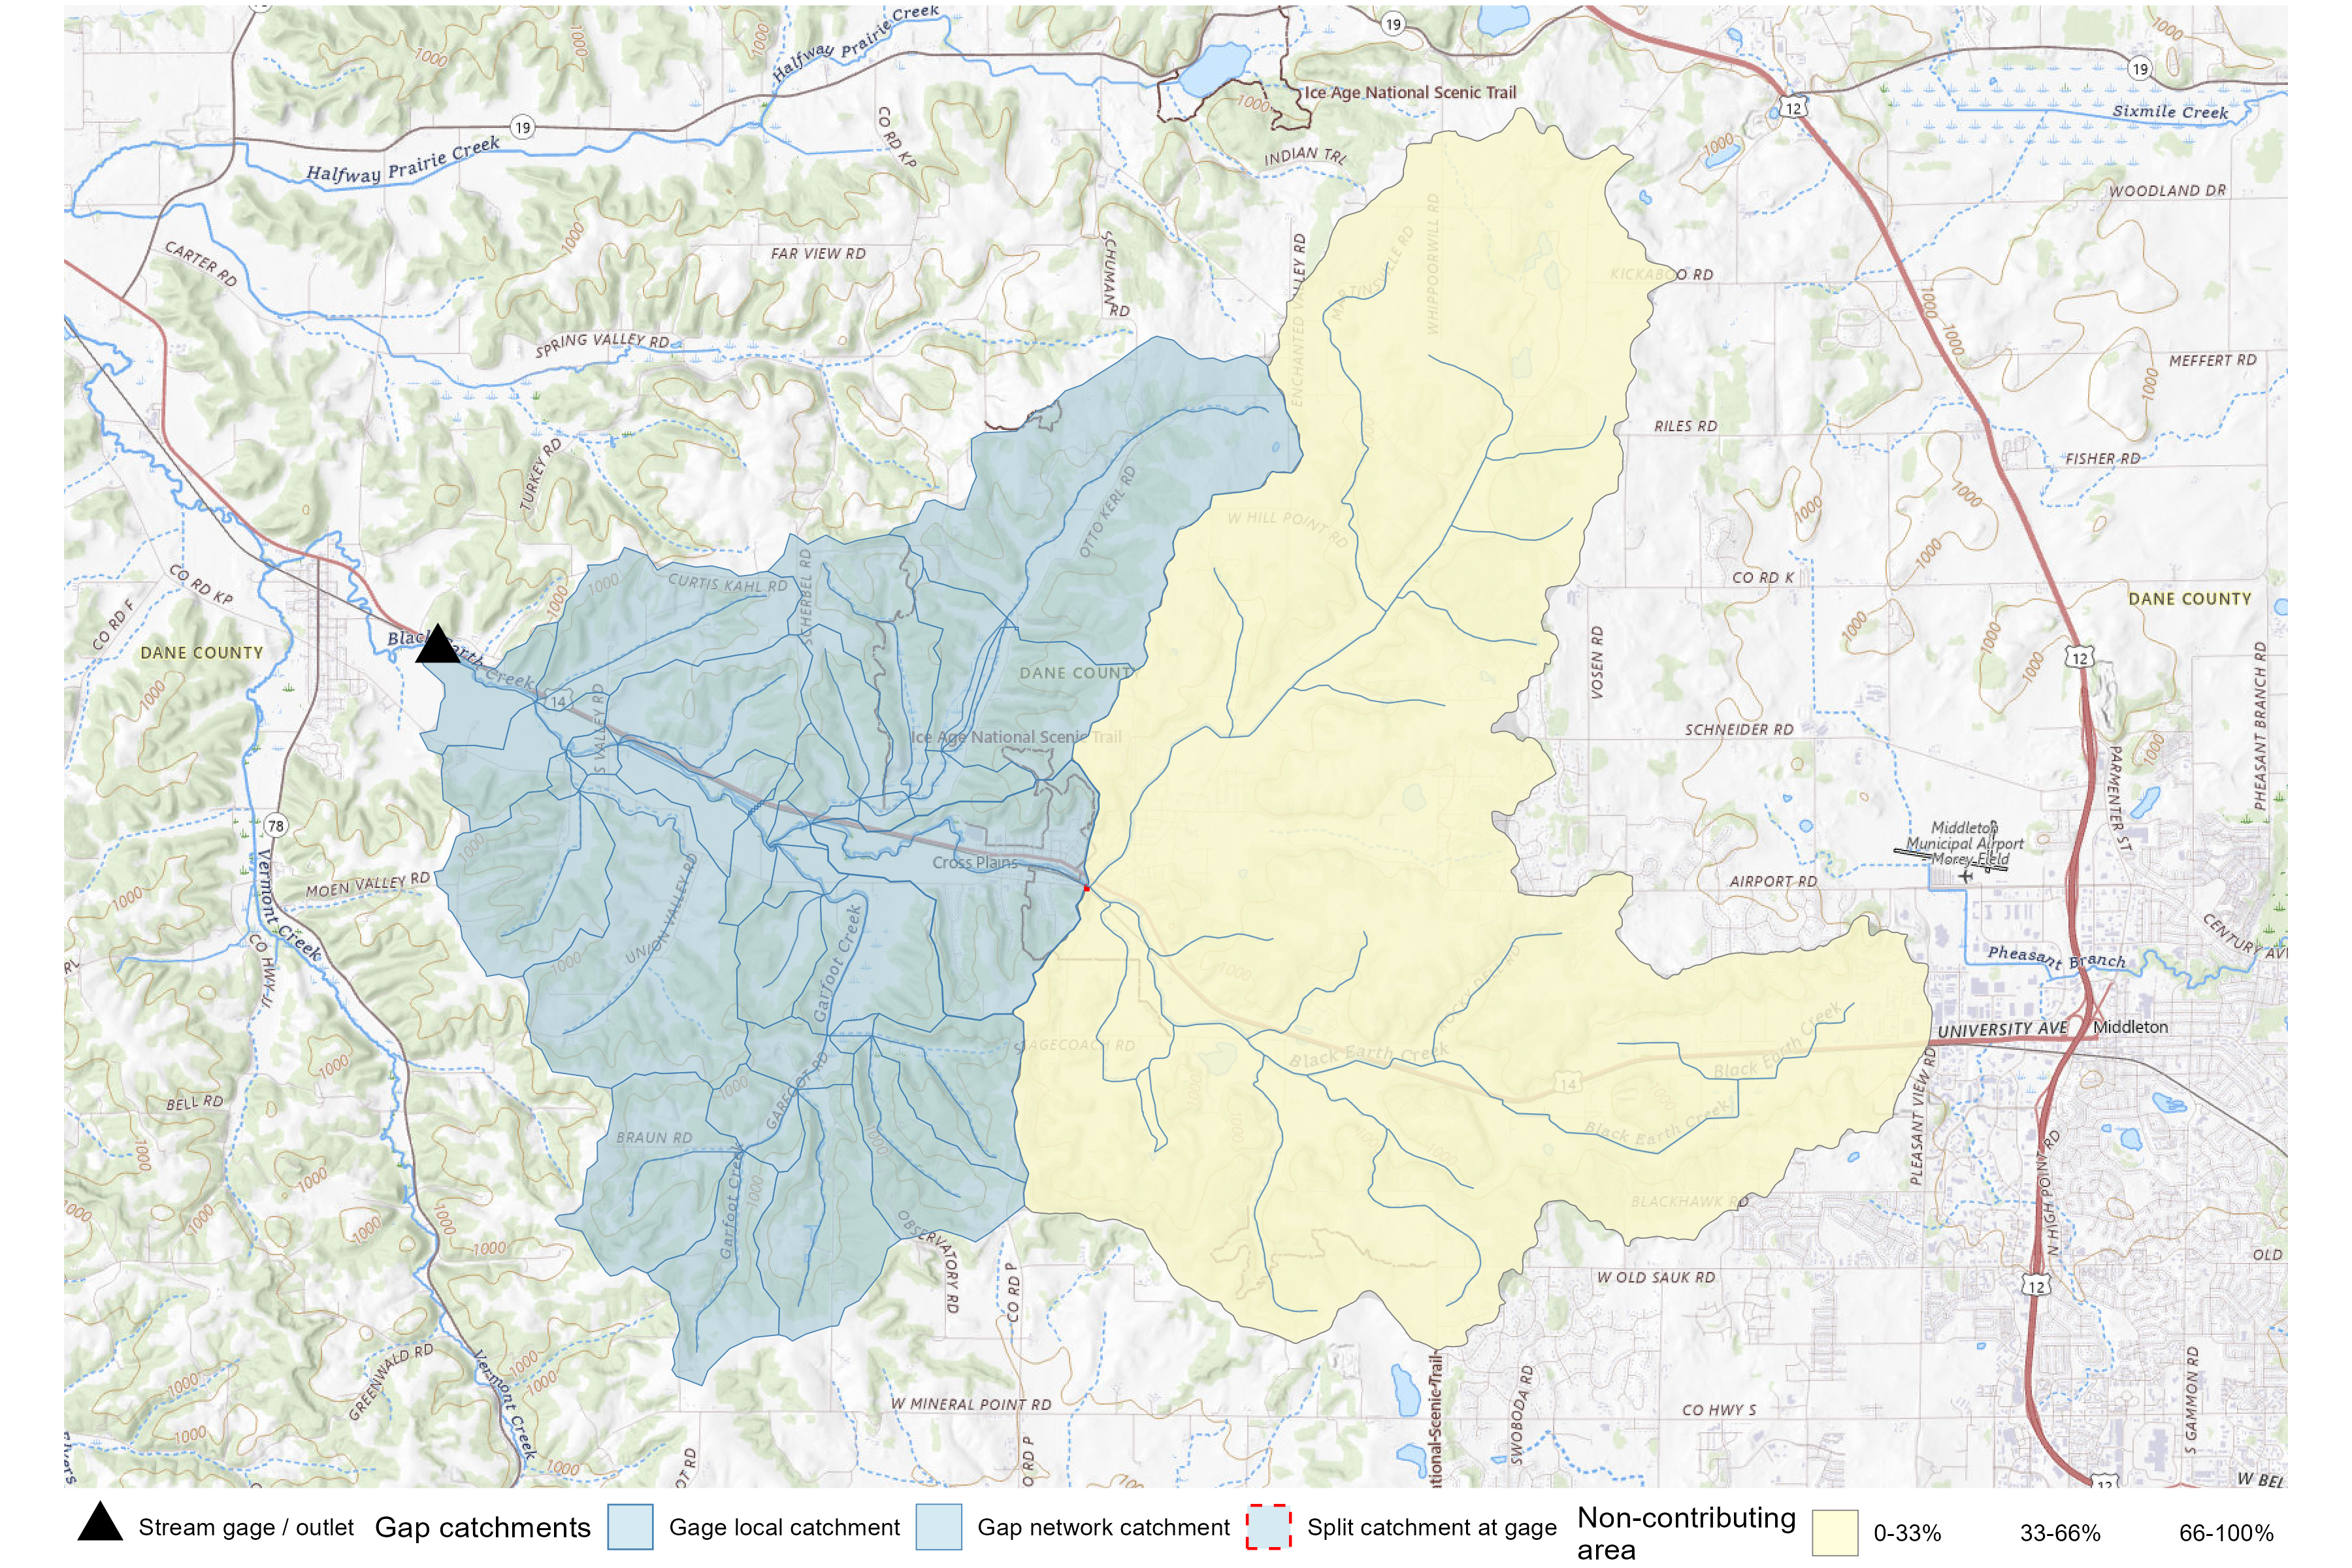Click the CURTIS KAHL RD label
The width and height of the screenshot is (2352, 1568).
click(727, 583)
